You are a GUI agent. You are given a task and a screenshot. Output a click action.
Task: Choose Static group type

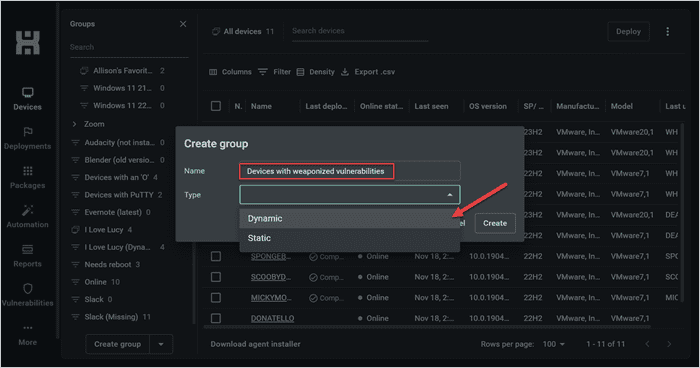[x=350, y=238]
